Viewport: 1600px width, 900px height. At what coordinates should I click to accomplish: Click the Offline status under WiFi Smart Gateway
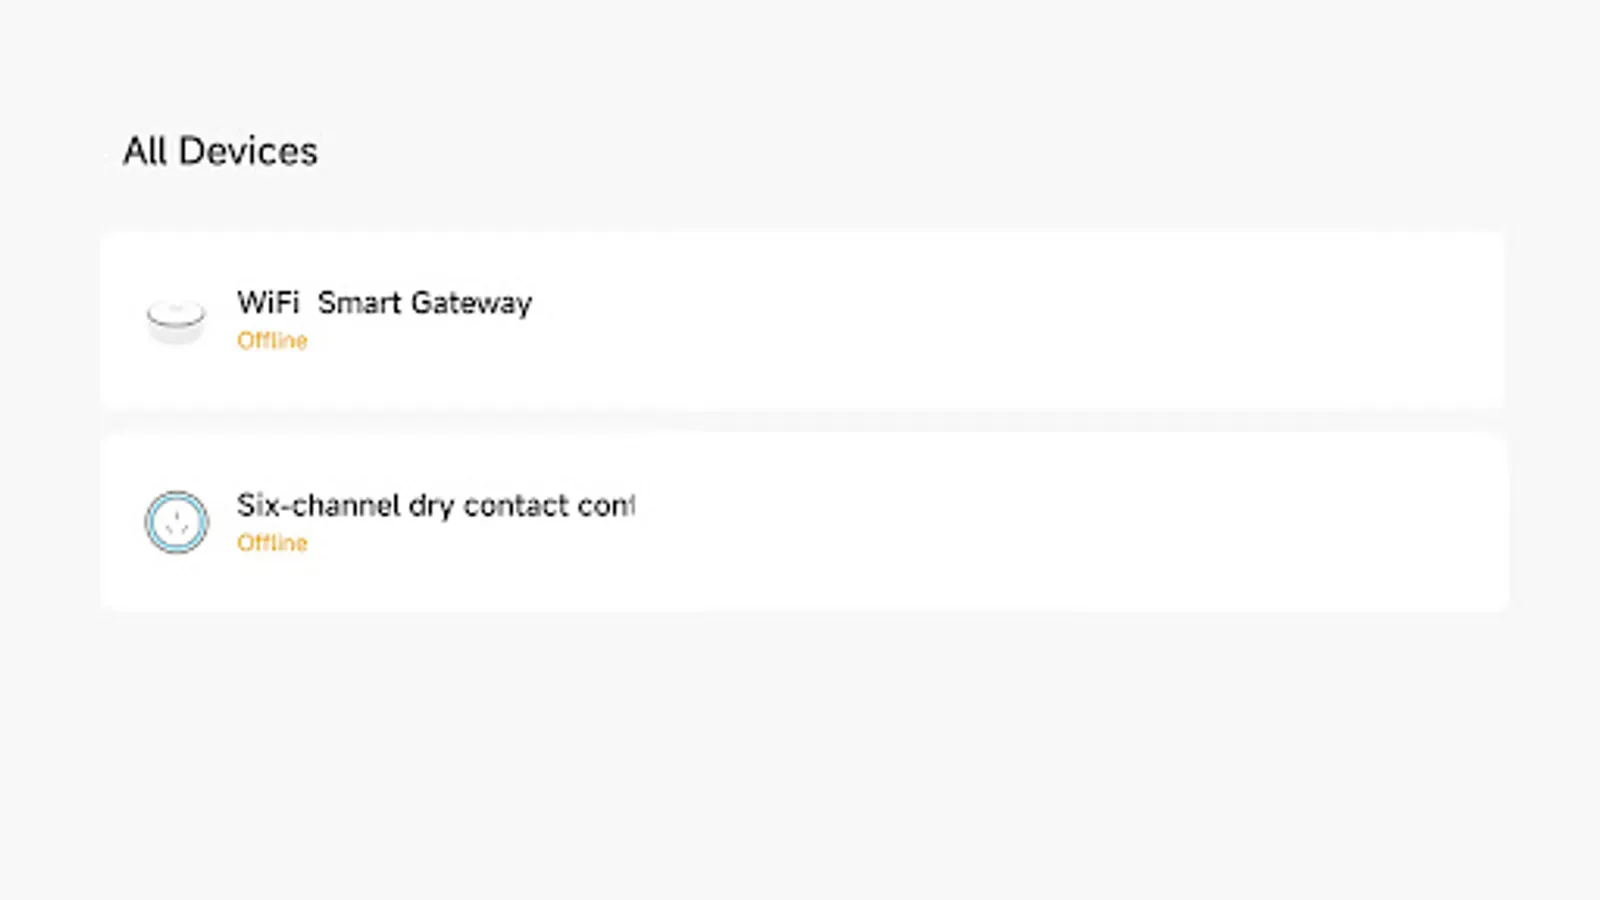click(272, 340)
